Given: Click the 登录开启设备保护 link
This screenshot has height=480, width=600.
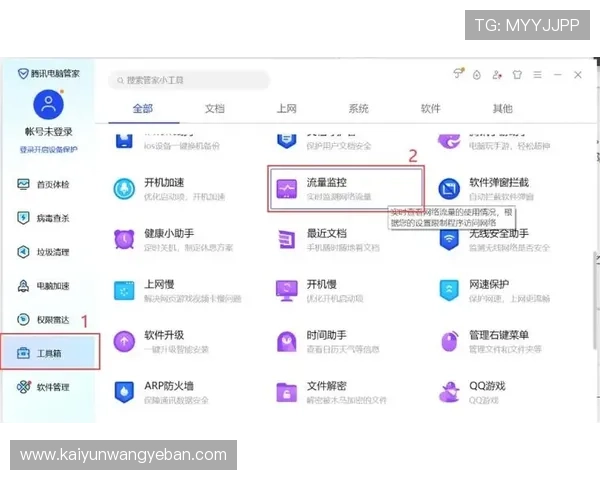Looking at the screenshot, I should (x=49, y=149).
